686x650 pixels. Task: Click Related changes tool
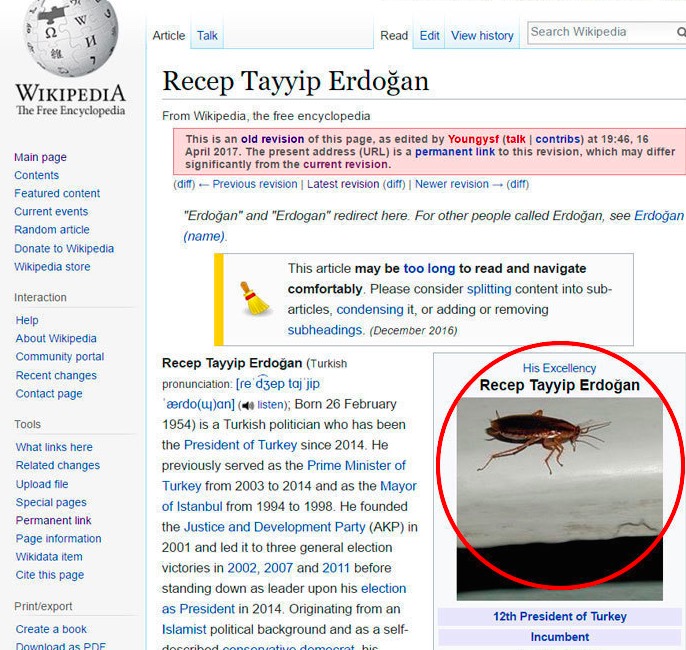[x=57, y=465]
